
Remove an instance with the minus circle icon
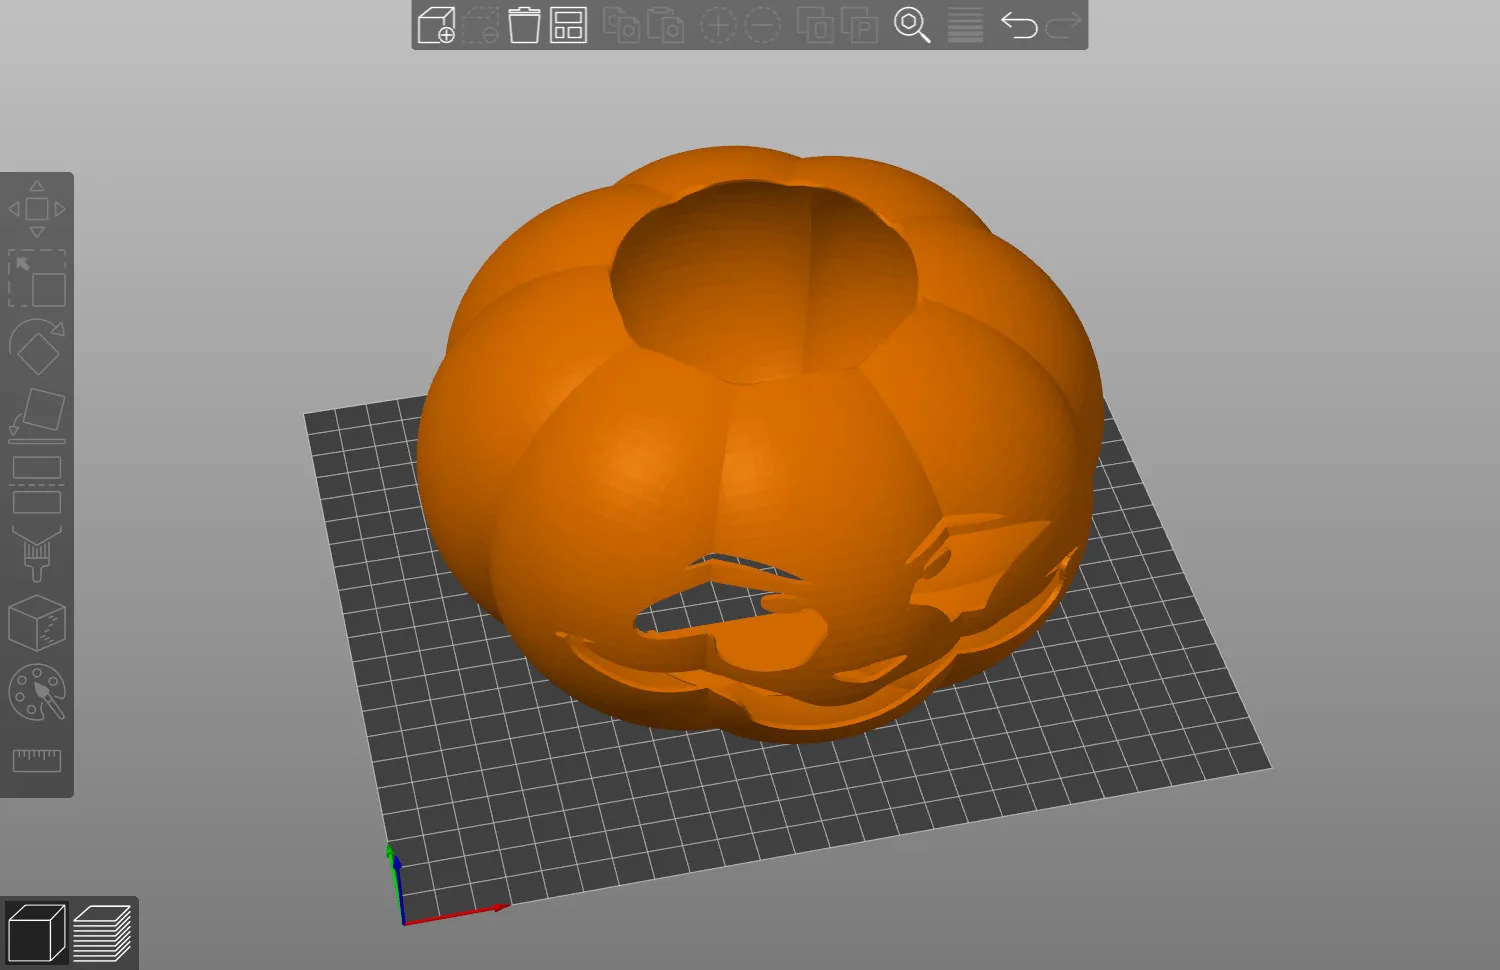tap(762, 25)
